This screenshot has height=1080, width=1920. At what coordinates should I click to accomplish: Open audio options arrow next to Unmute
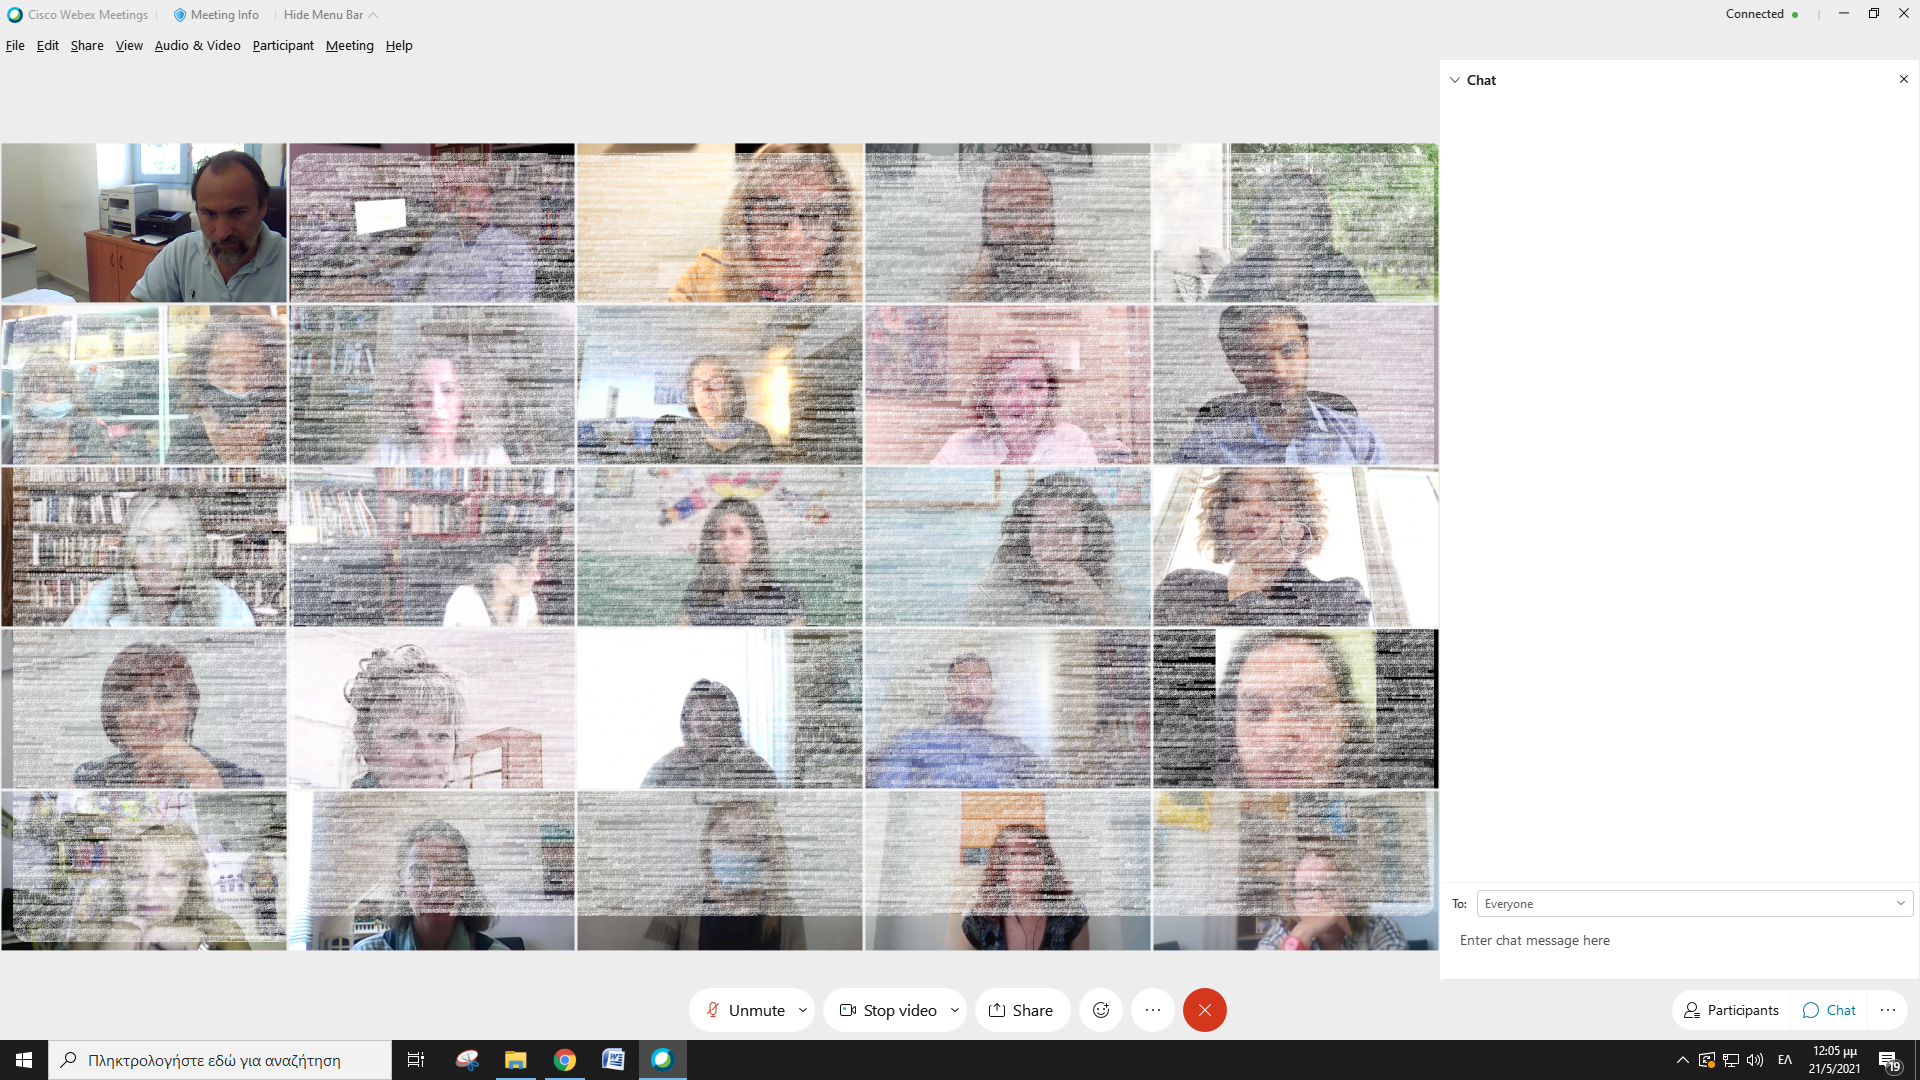tap(803, 1010)
